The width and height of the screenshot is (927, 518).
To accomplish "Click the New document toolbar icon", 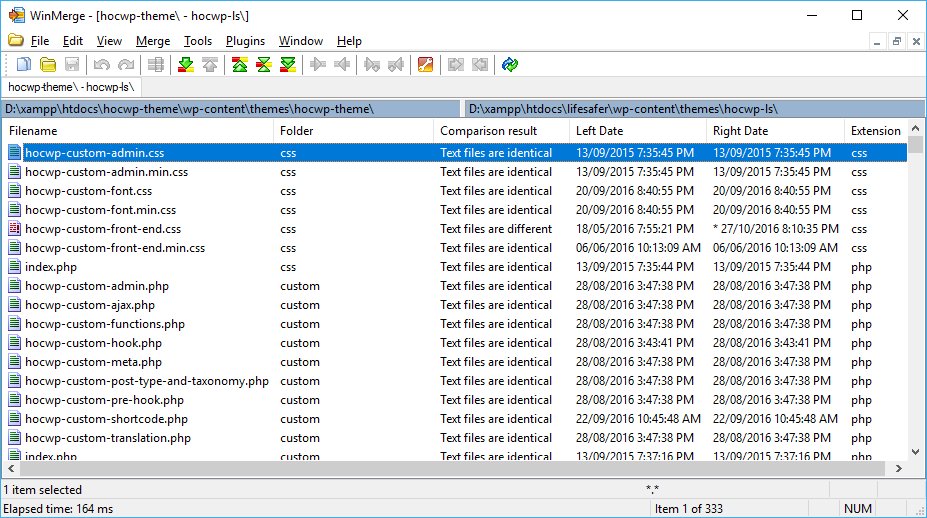I will [24, 64].
